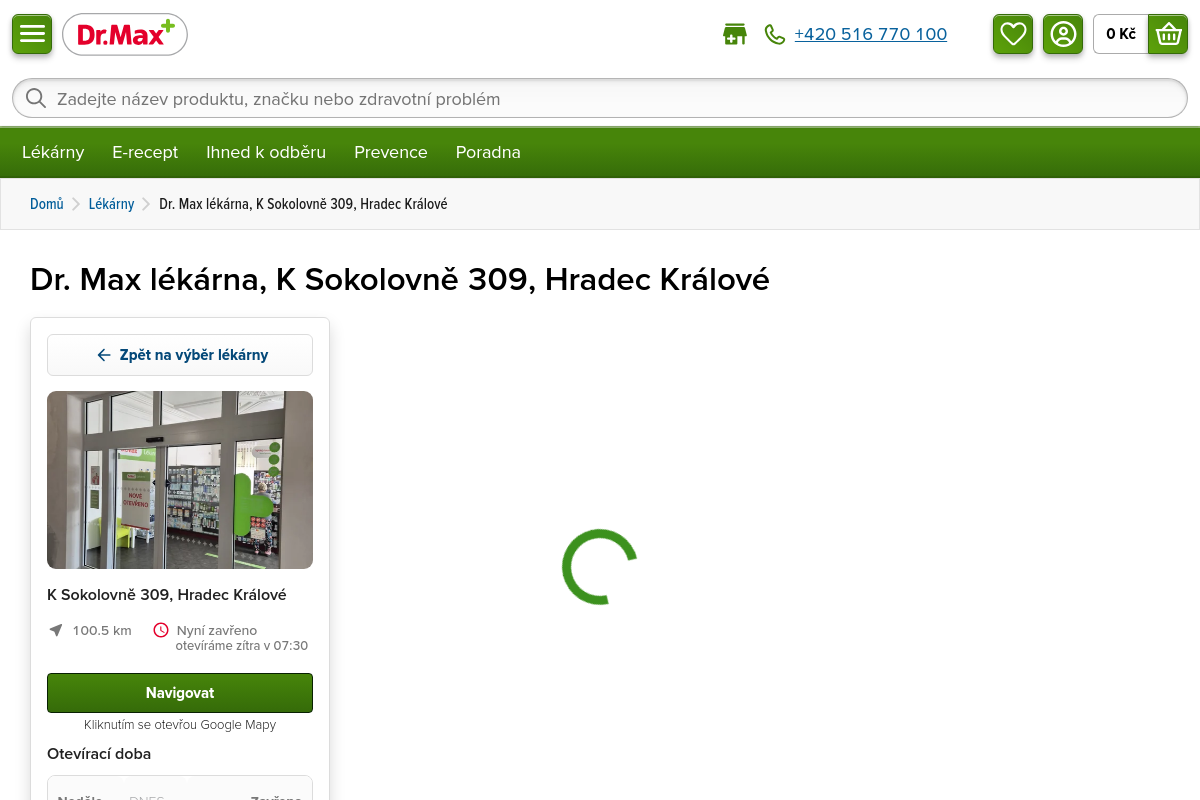Open the shopping basket icon

(1168, 34)
